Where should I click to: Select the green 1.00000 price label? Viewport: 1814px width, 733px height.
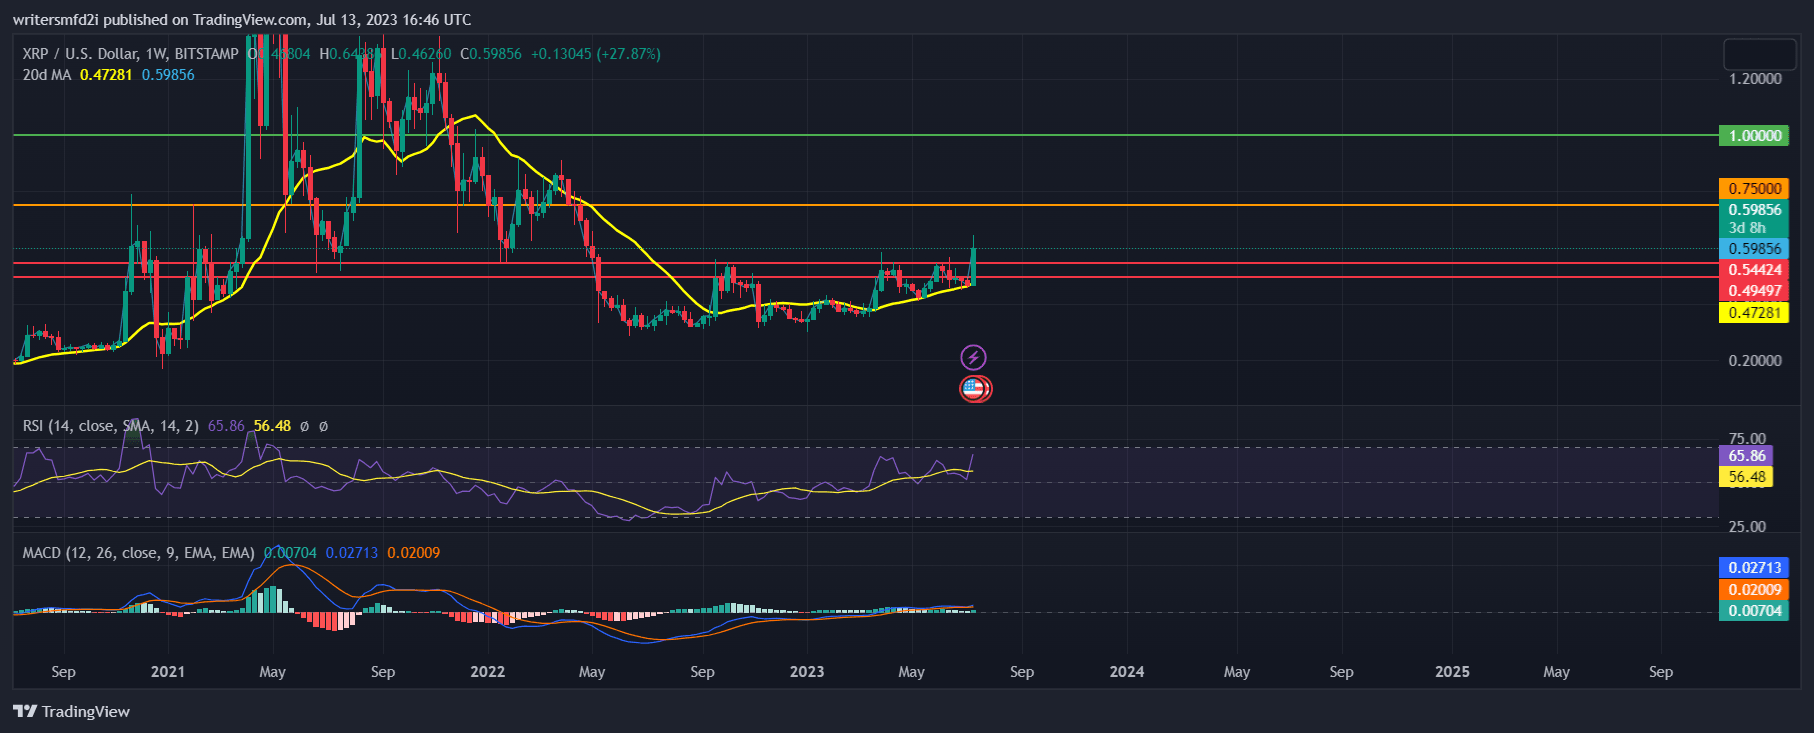pos(1753,136)
